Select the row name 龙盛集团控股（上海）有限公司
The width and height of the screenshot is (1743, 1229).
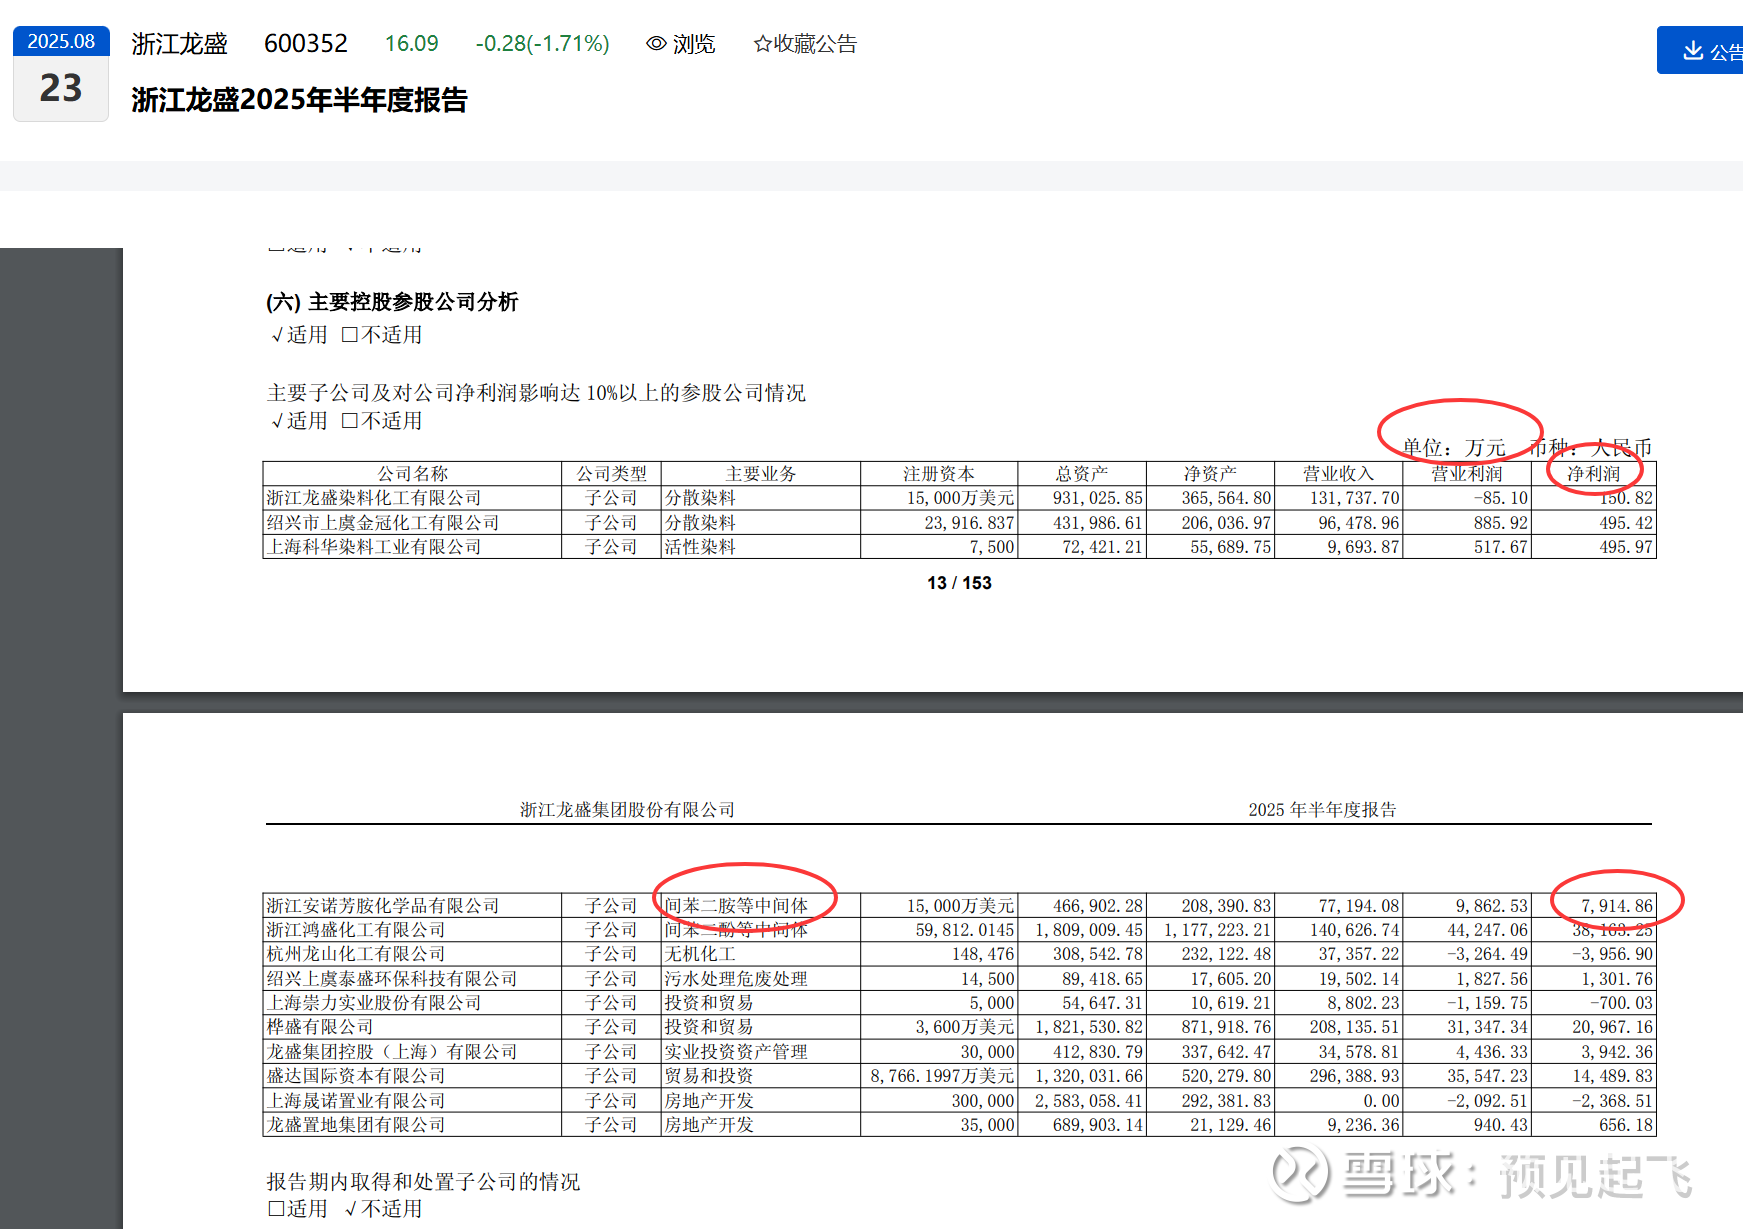click(x=392, y=1052)
